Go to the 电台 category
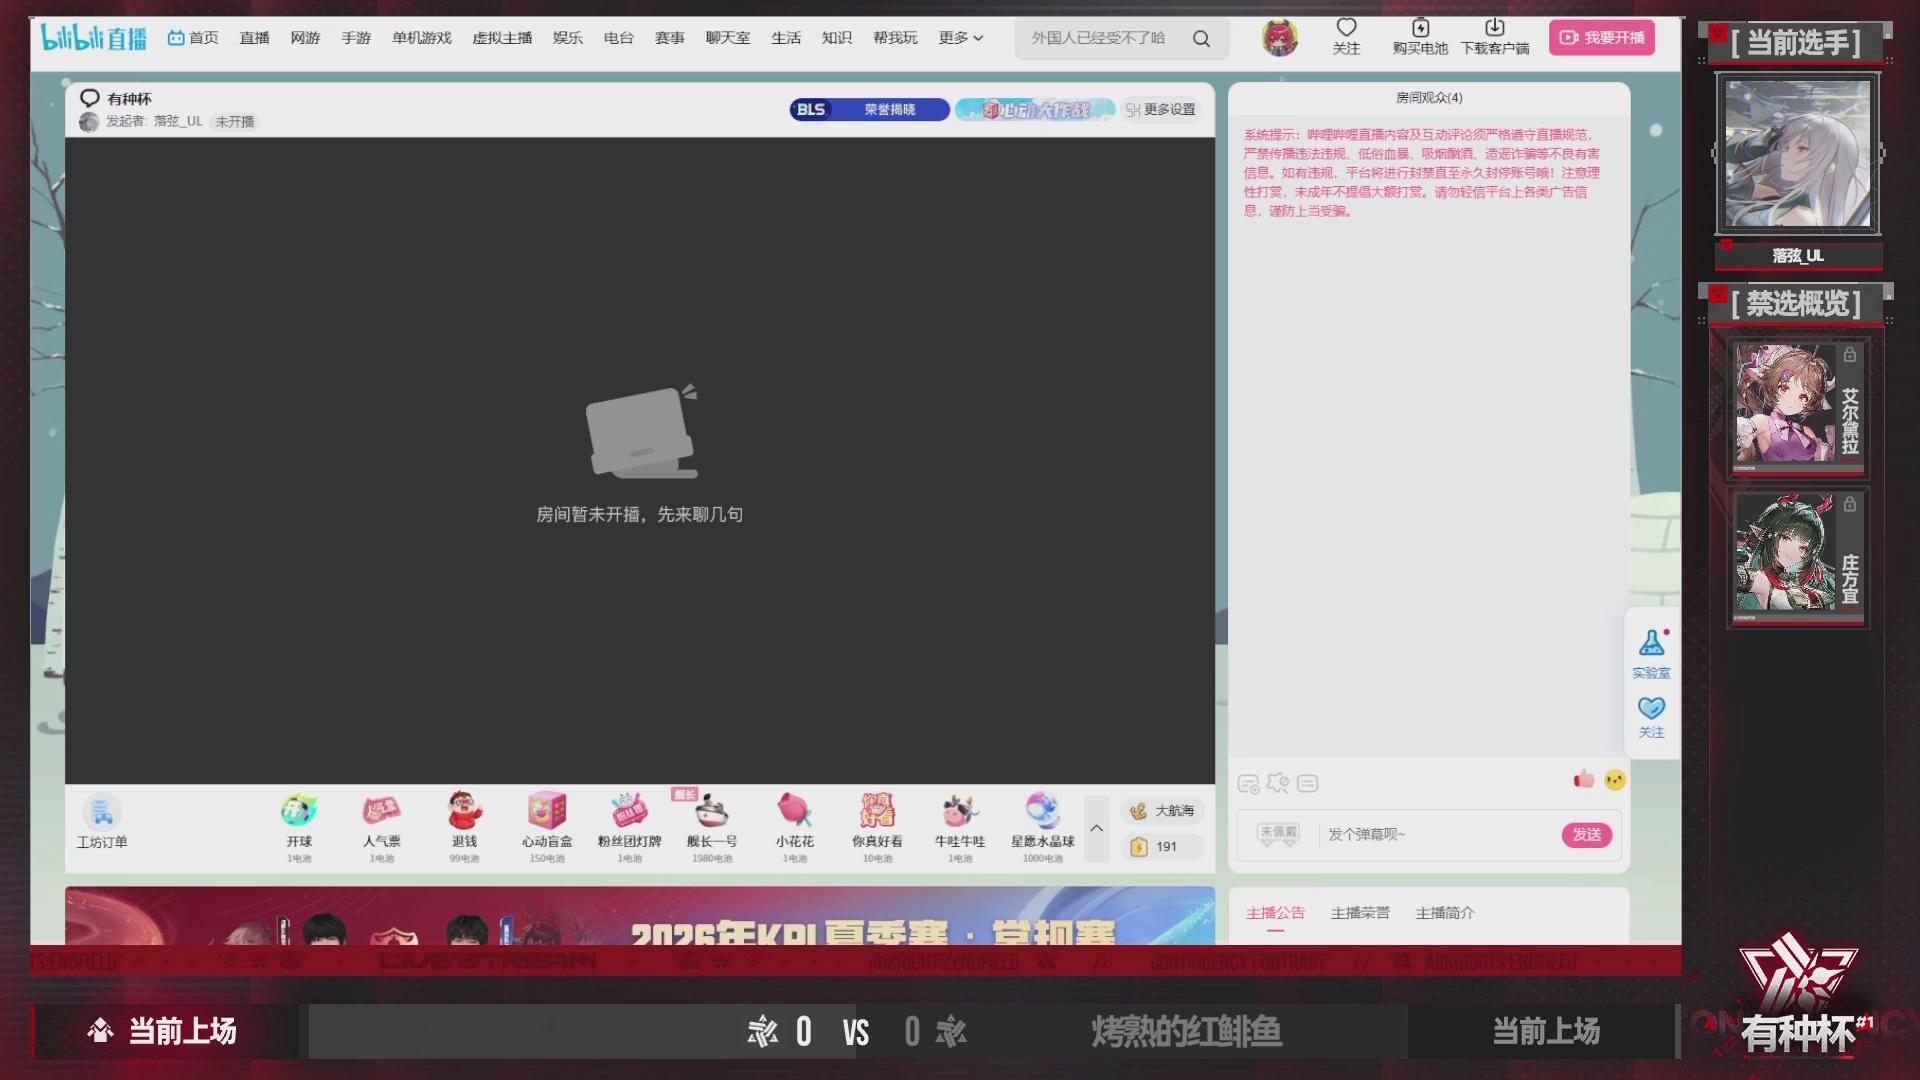 point(618,38)
